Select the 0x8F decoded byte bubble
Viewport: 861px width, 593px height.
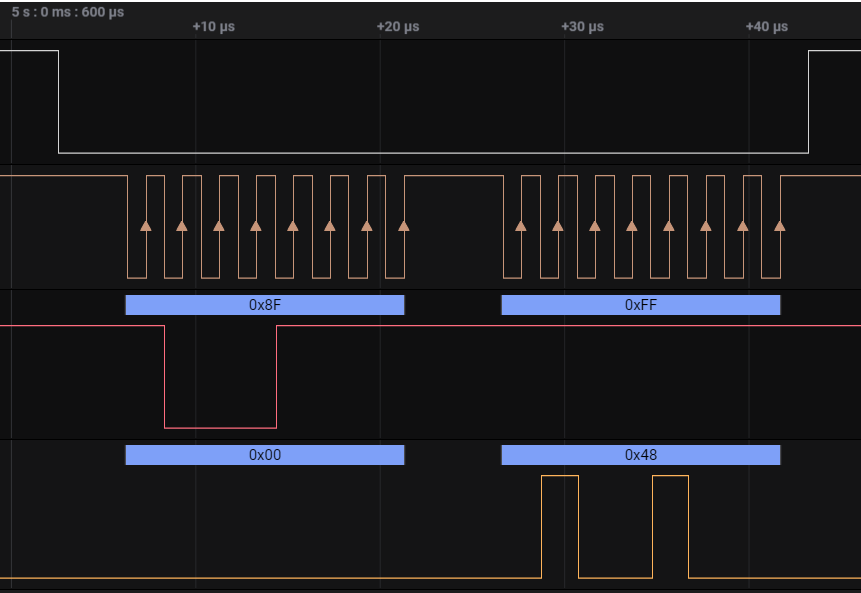pyautogui.click(x=265, y=305)
